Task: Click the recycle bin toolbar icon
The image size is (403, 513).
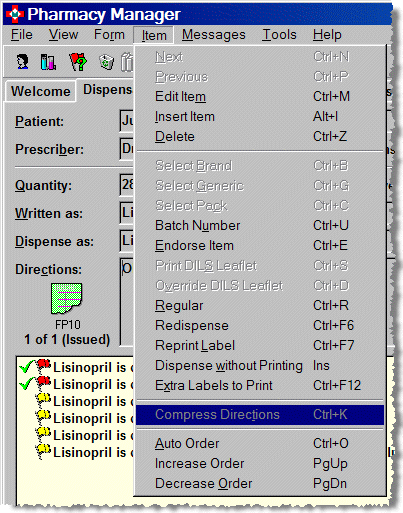Action: pyautogui.click(x=106, y=62)
